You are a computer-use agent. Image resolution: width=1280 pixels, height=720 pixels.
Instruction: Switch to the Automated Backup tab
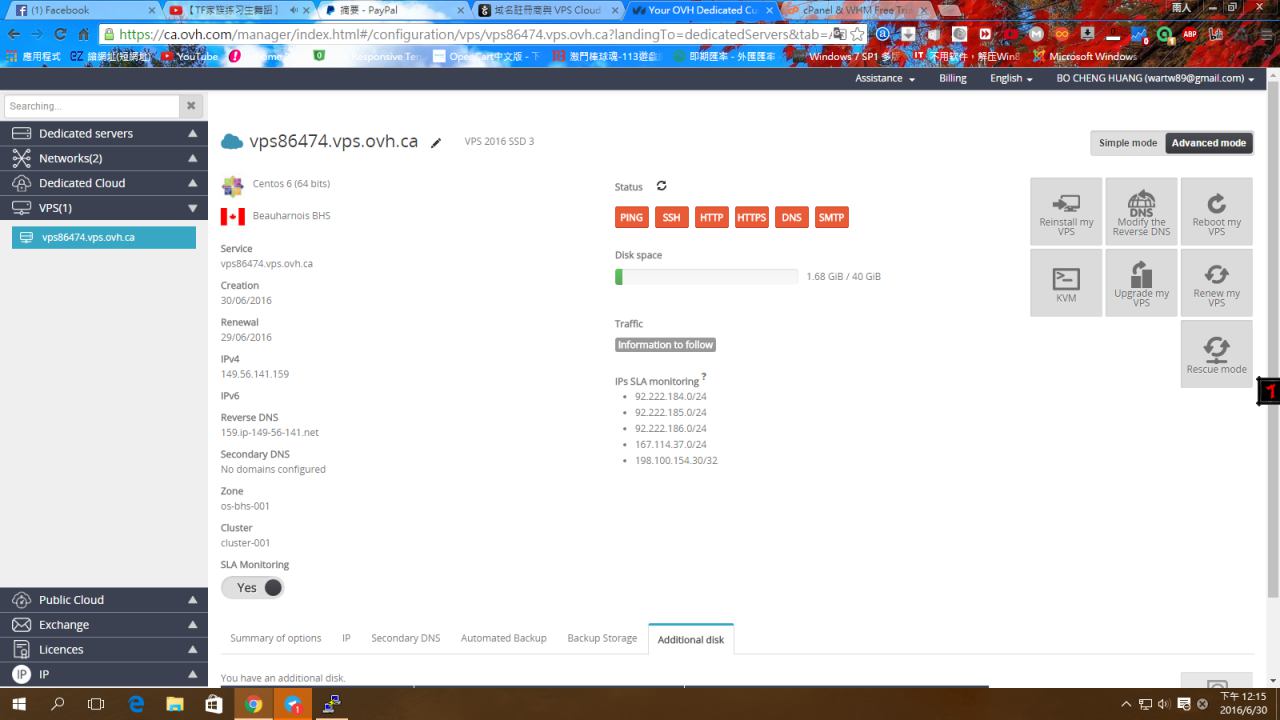[x=504, y=638]
